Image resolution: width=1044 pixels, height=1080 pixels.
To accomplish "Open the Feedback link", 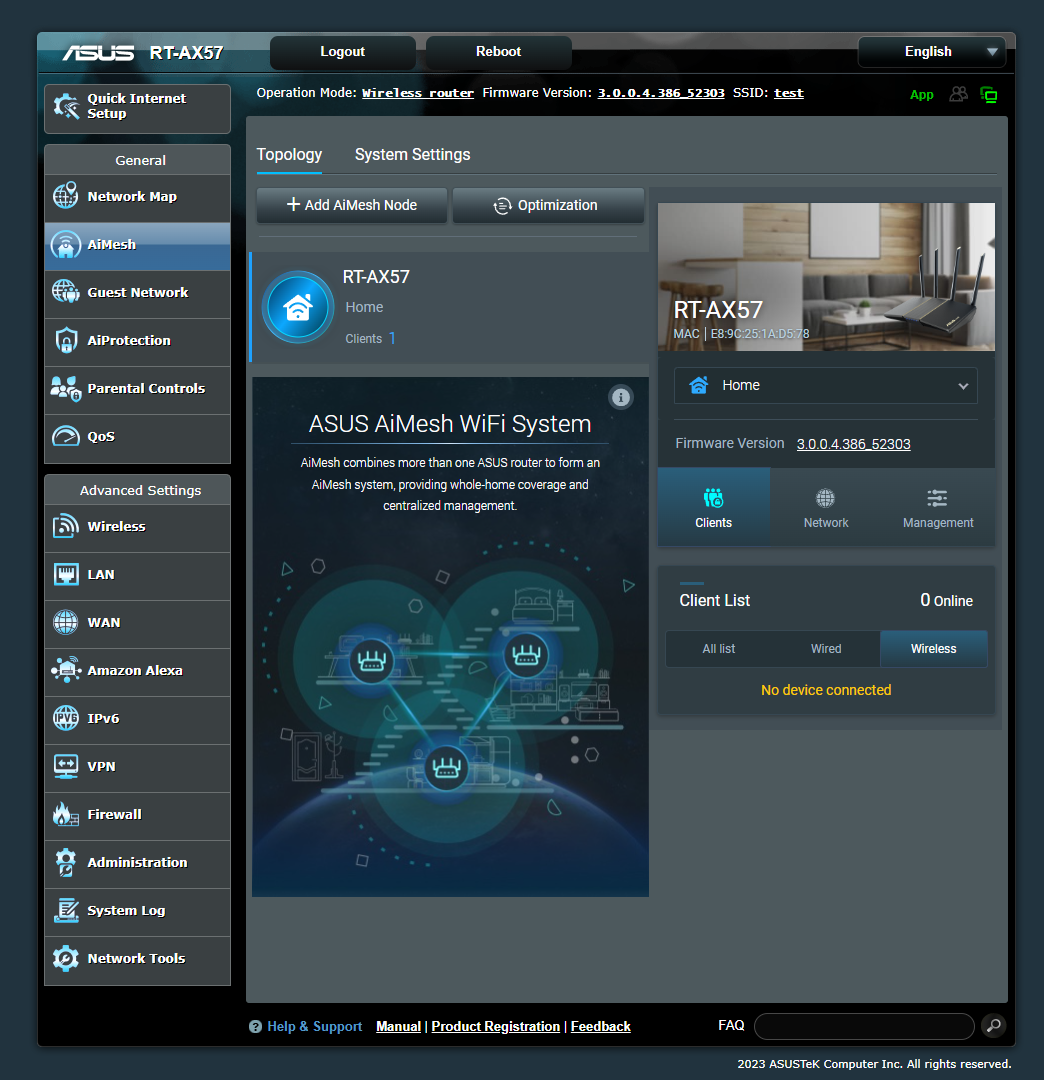I will (601, 1026).
